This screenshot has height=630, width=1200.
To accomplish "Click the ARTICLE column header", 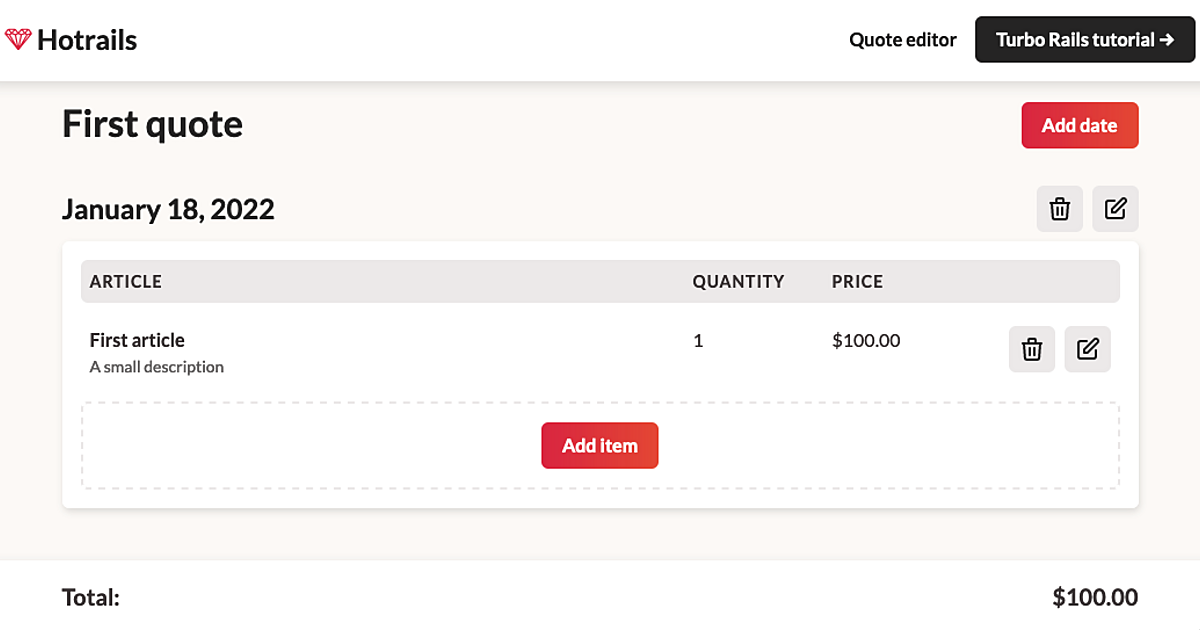I will [125, 281].
